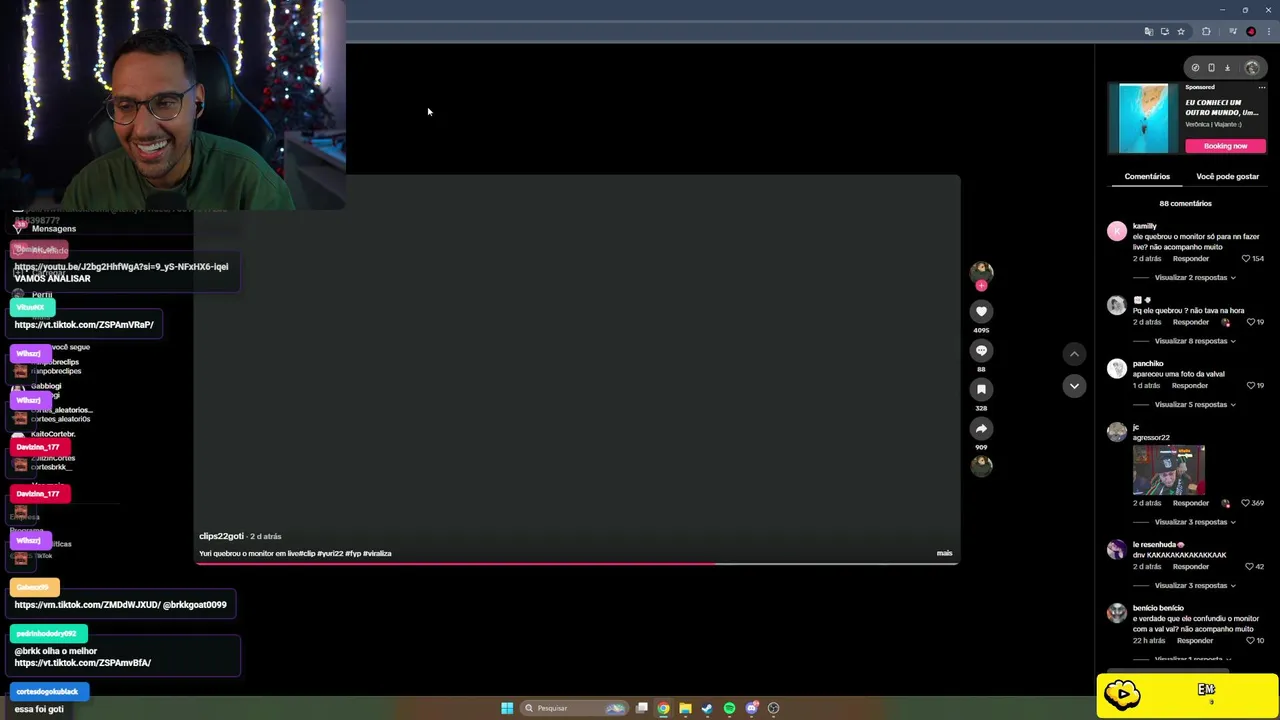Like benício benício's comment with 10 likes
The image size is (1280, 720).
click(1250, 641)
